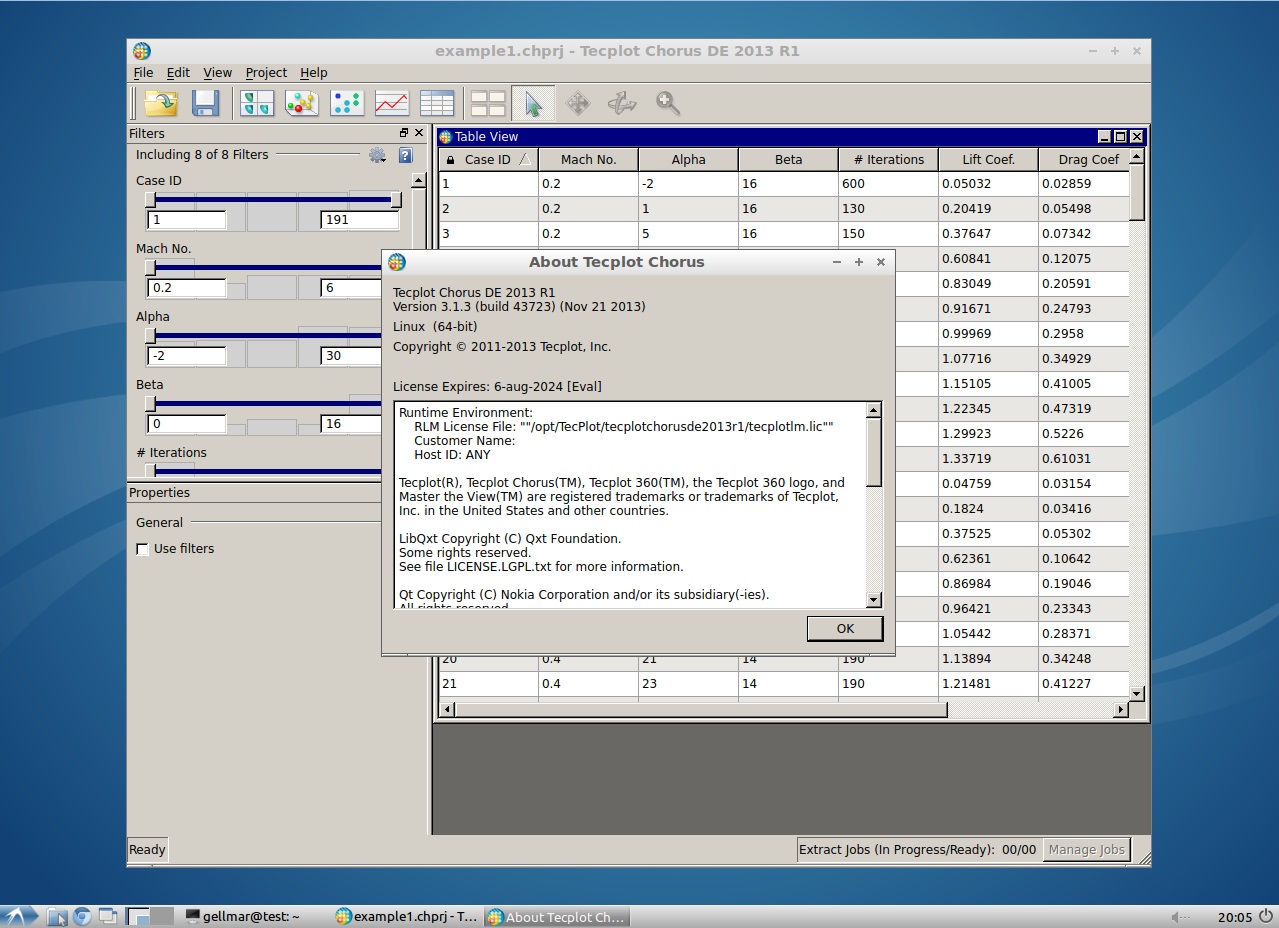Click the Tecplot Chorus title bar icon
The width and height of the screenshot is (1279, 928).
141,51
